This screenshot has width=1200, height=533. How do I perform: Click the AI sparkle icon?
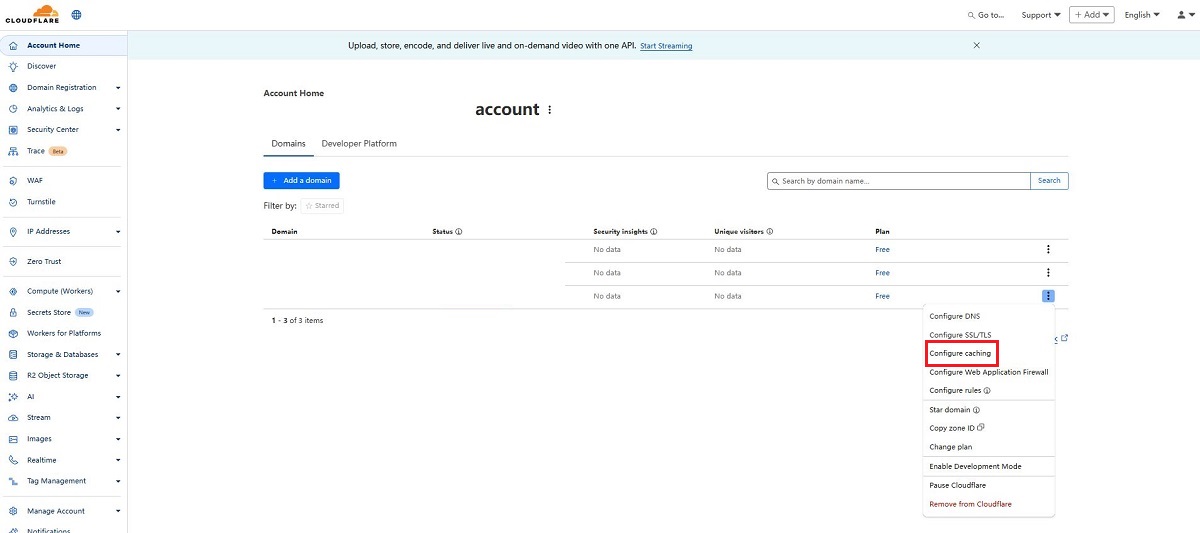(13, 396)
